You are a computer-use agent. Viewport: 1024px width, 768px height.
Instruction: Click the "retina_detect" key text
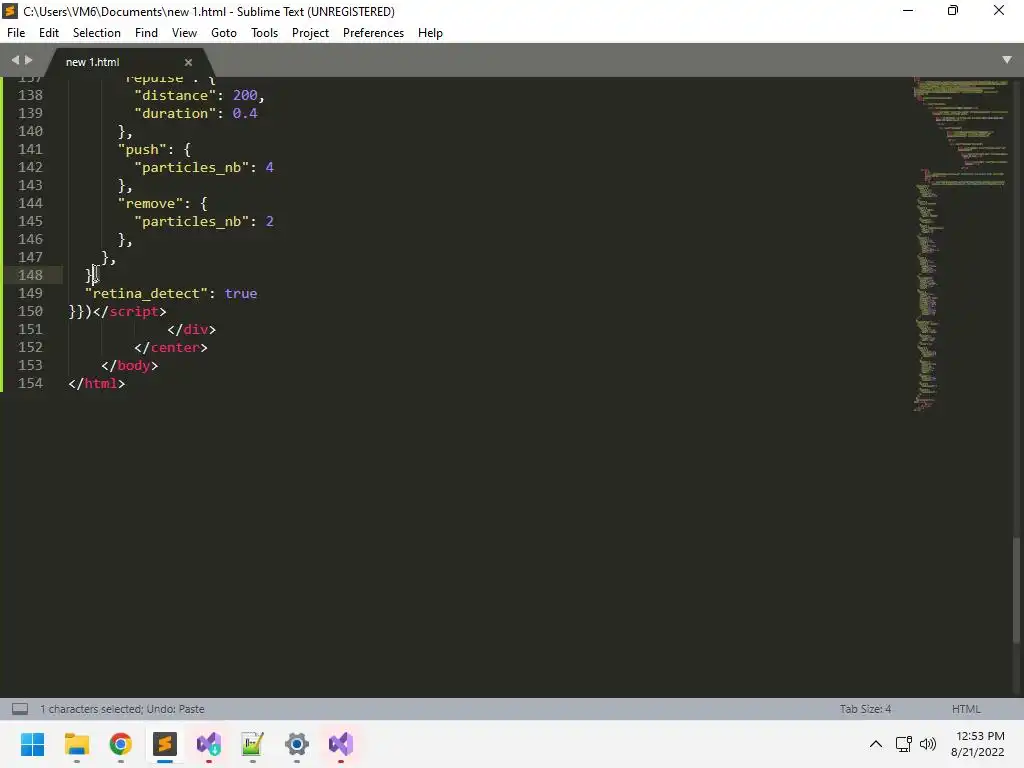pyautogui.click(x=146, y=293)
